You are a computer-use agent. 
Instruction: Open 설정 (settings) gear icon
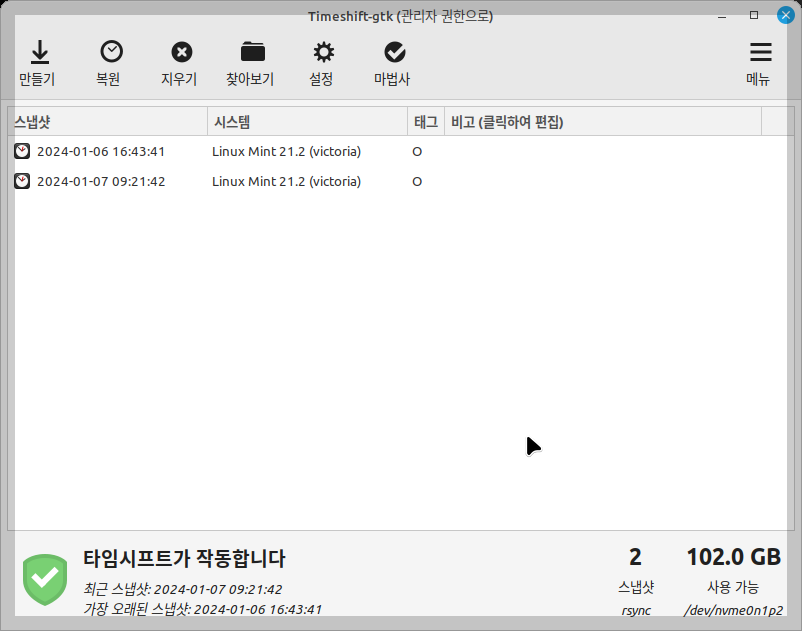(x=324, y=52)
